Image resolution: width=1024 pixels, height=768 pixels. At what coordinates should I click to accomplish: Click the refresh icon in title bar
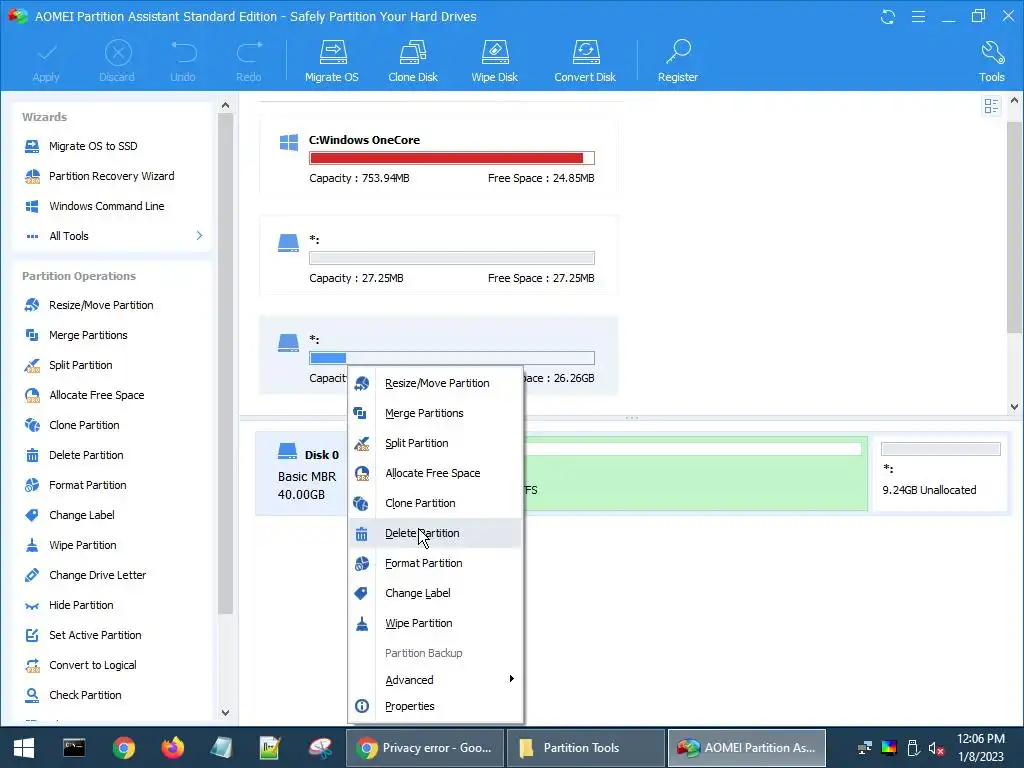tap(888, 16)
